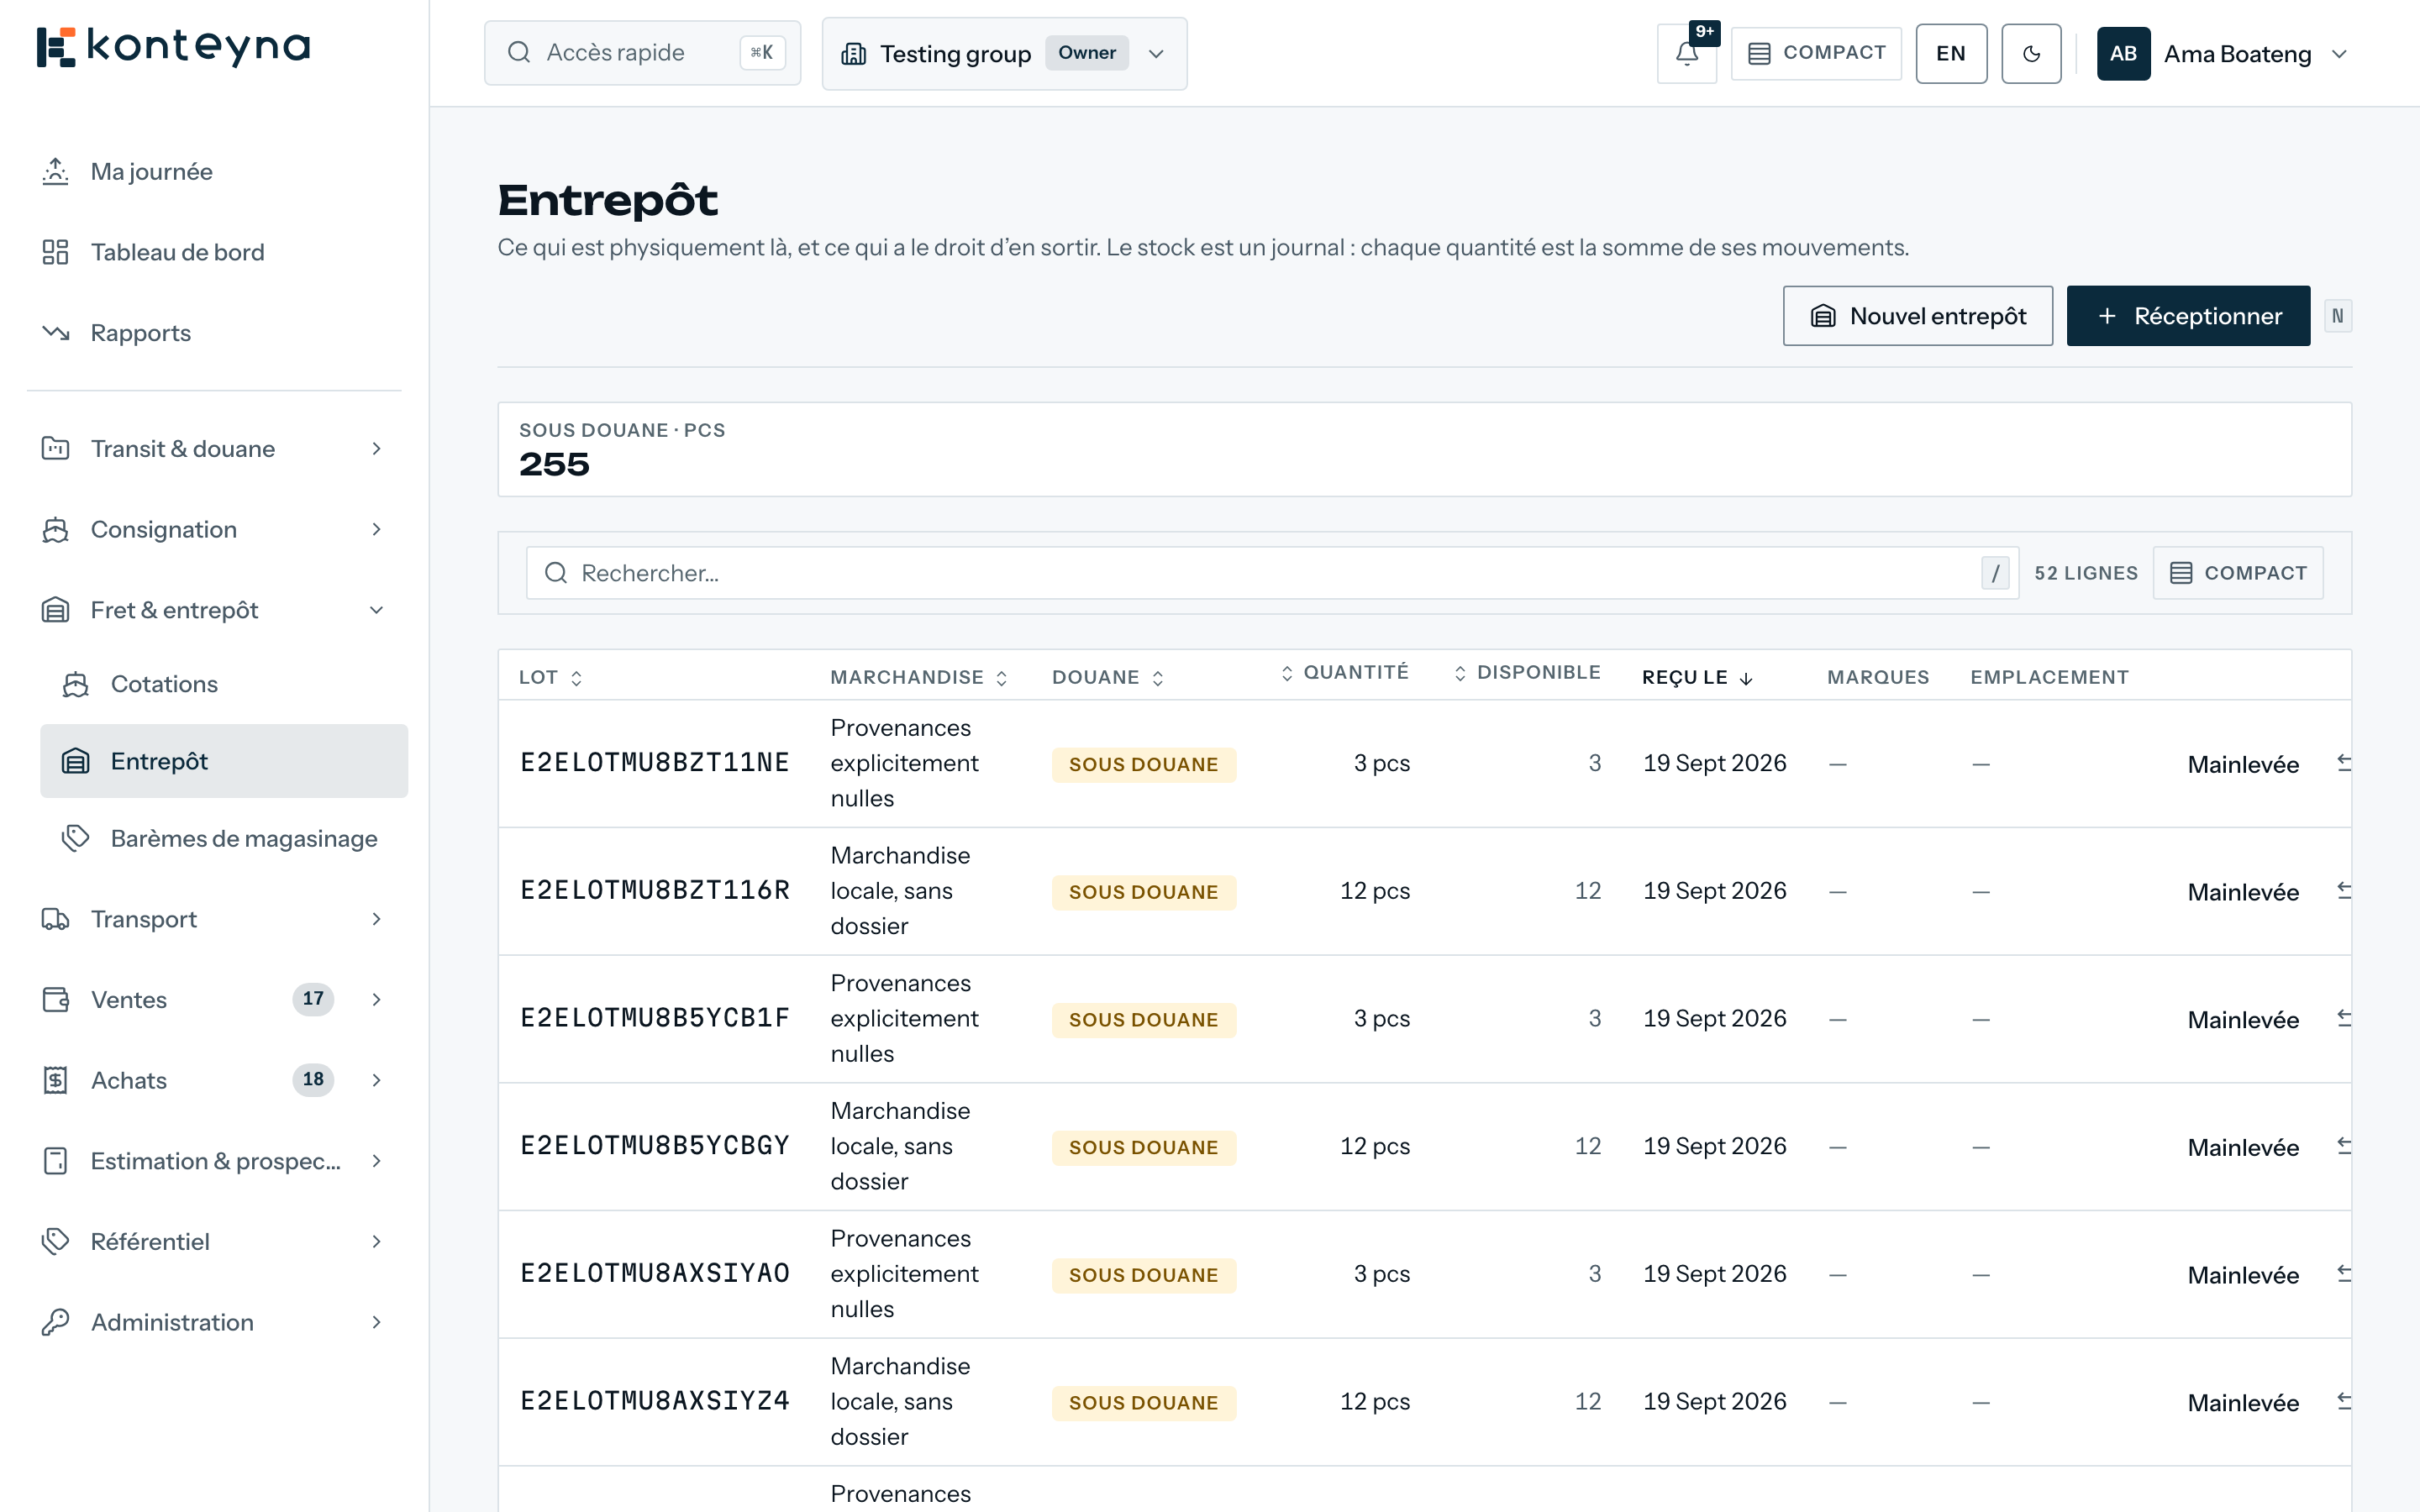This screenshot has height=1512, width=2420.
Task: Toggle COMPACT view for the table
Action: coord(2238,573)
